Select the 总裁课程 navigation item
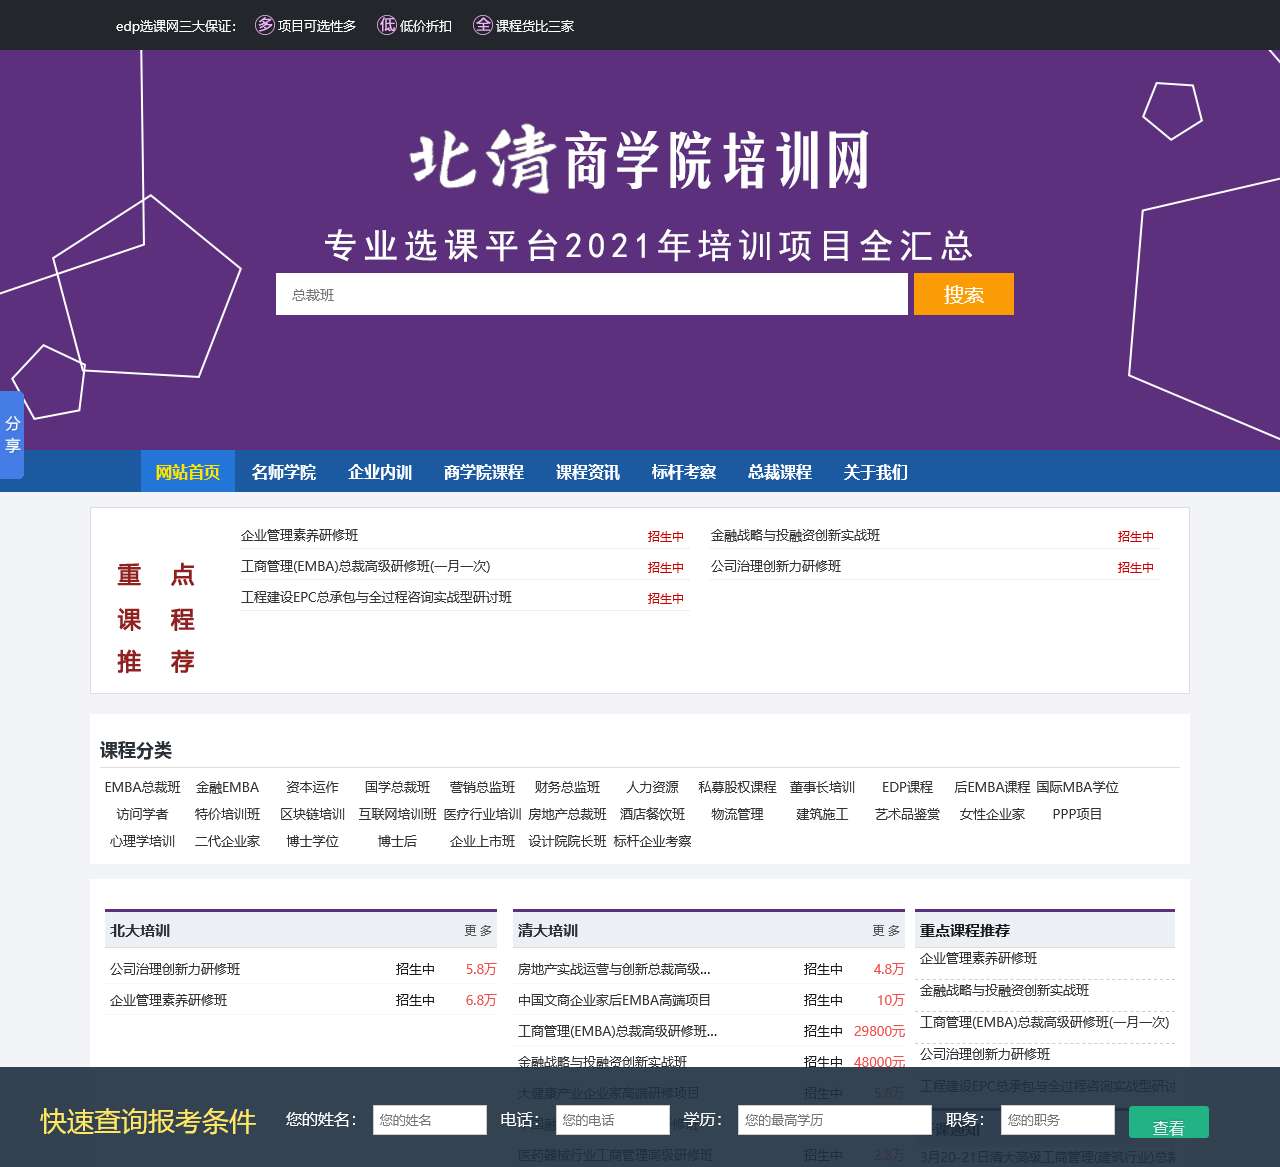The width and height of the screenshot is (1280, 1167). (781, 472)
